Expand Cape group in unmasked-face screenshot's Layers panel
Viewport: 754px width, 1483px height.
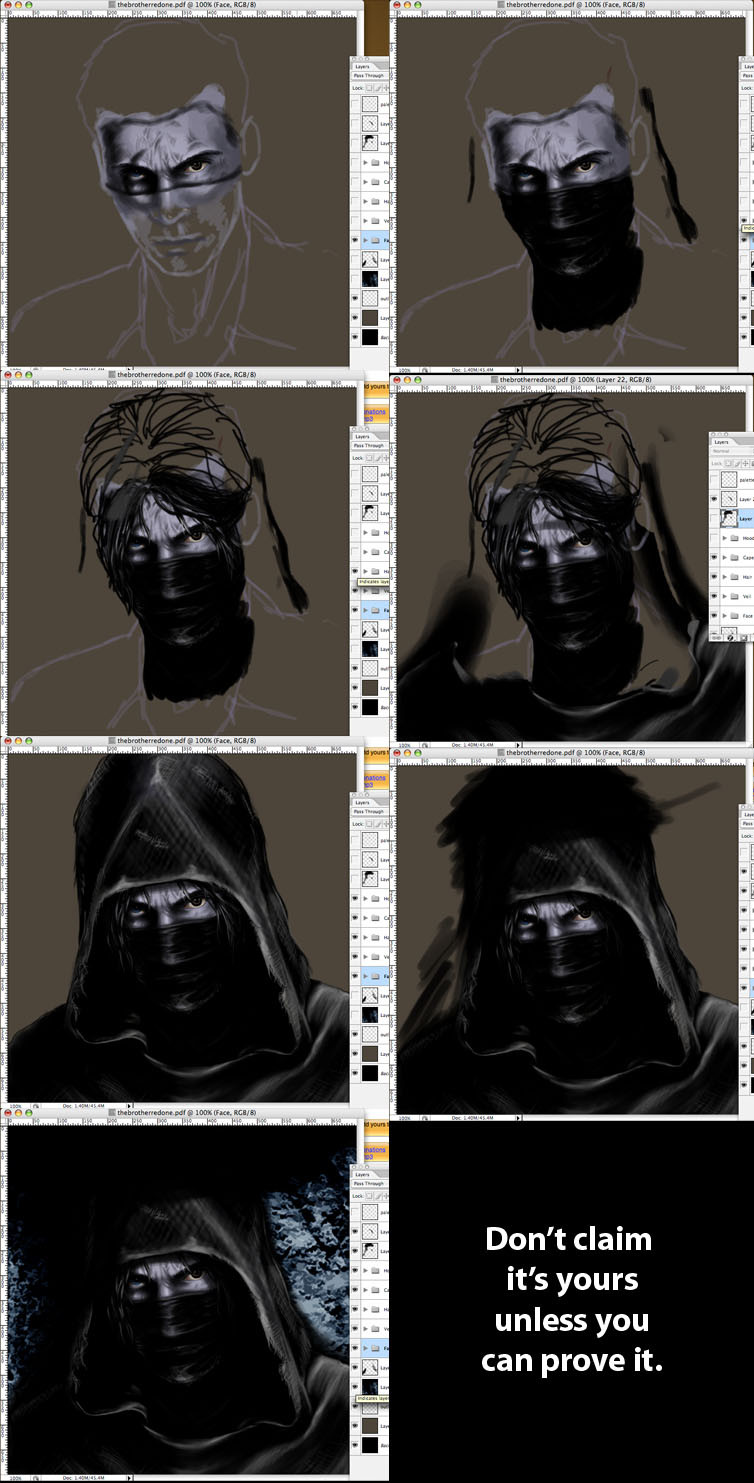[366, 182]
